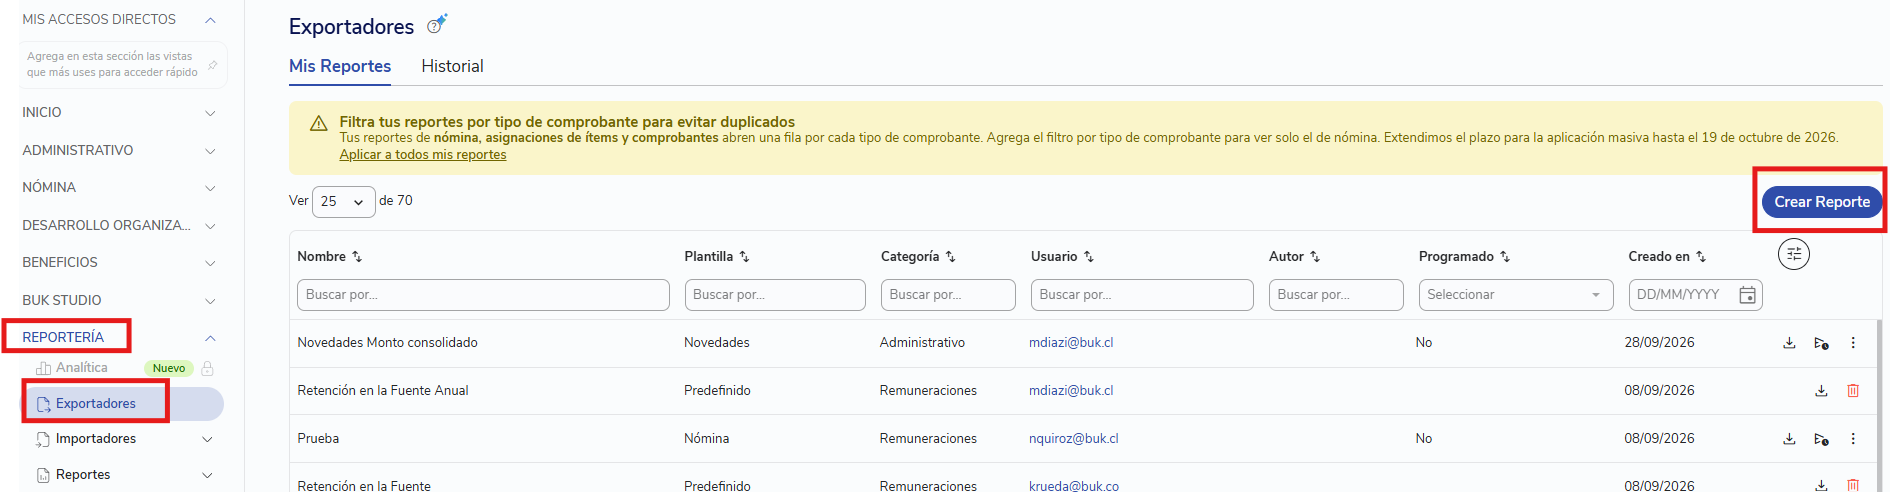Focus the Plantilla search field
This screenshot has height=492, width=1890.
(x=775, y=295)
